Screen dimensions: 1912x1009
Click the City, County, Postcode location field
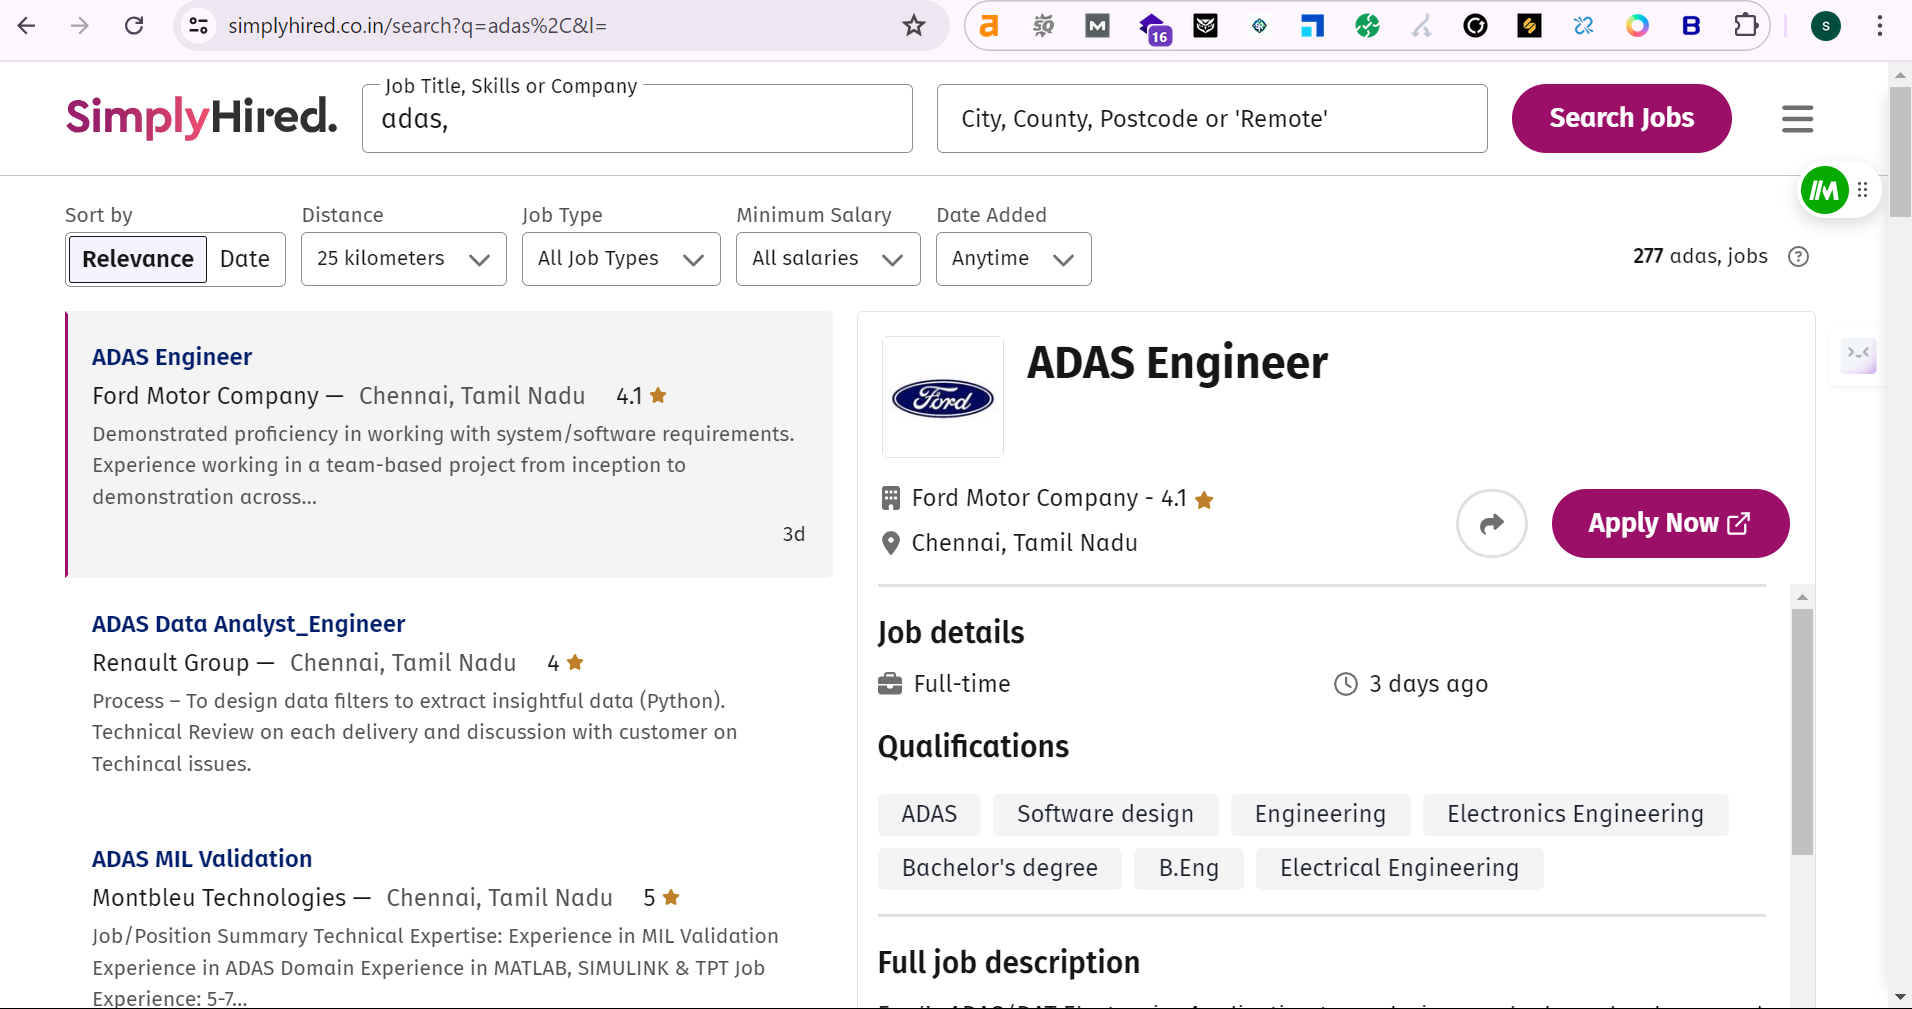click(1211, 118)
